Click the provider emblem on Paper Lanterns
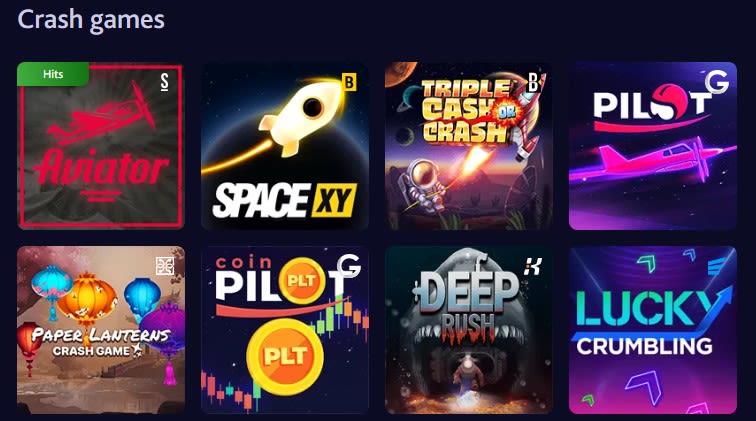Screen dimensions: 756x421 coord(165,266)
